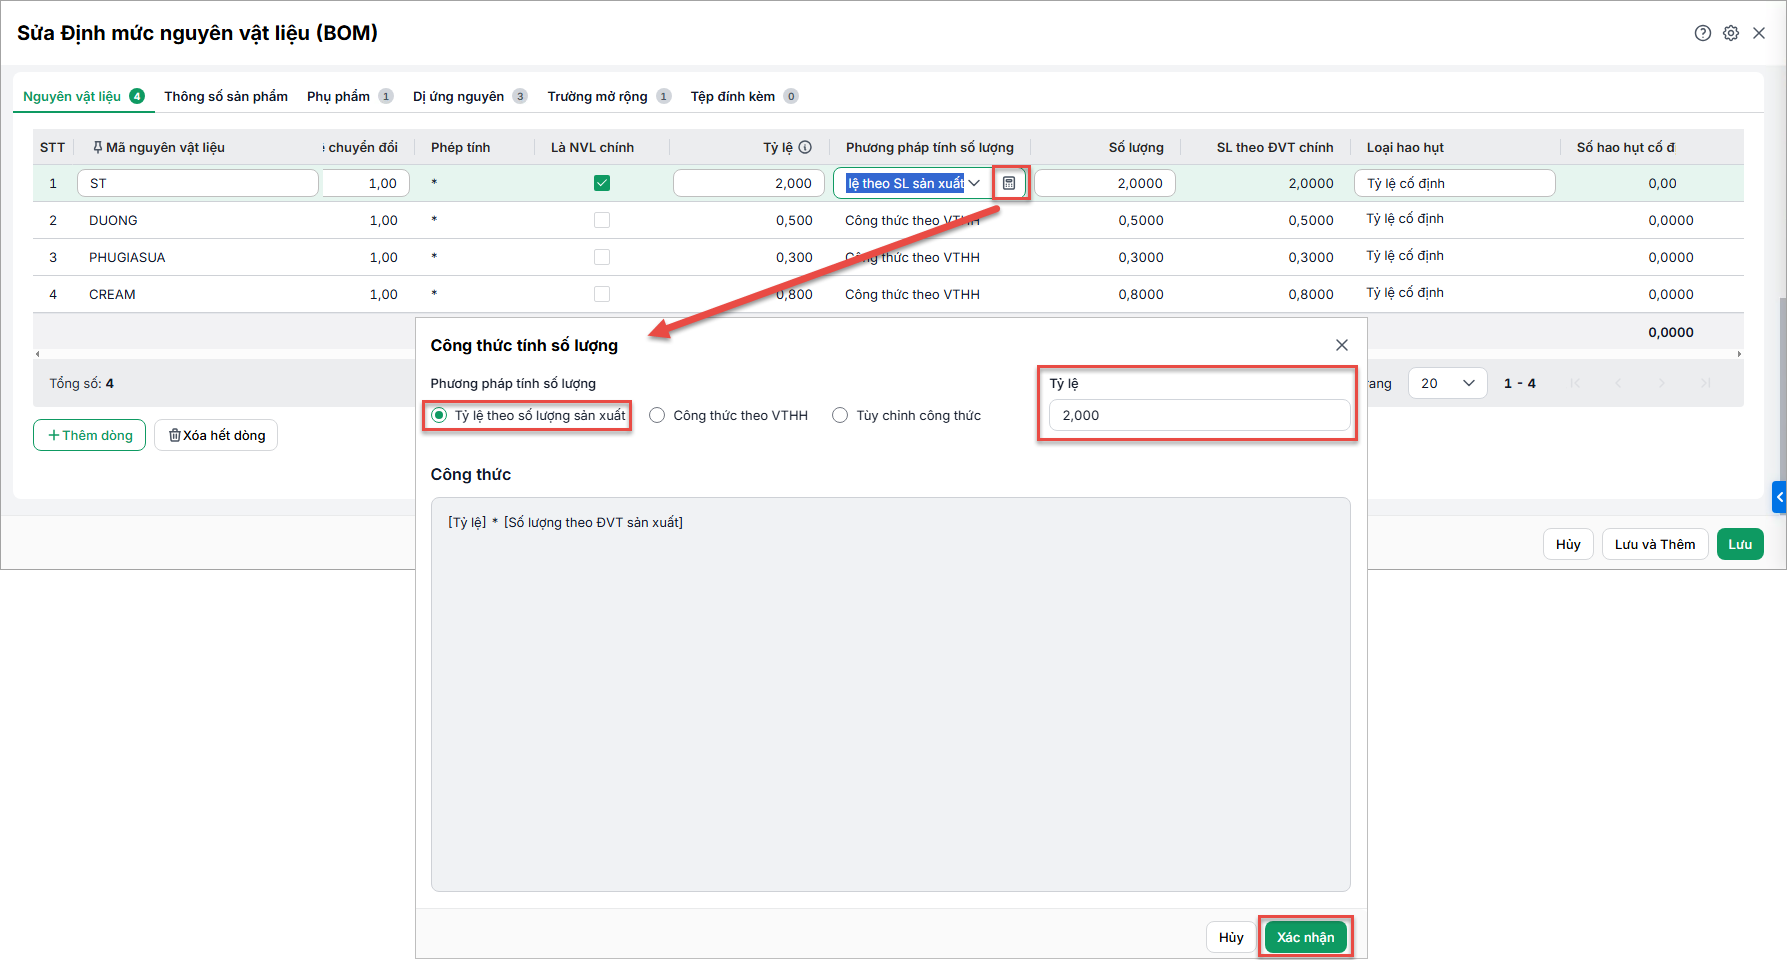This screenshot has width=1787, height=960.
Task: Go to previous page arrow
Action: [1618, 383]
